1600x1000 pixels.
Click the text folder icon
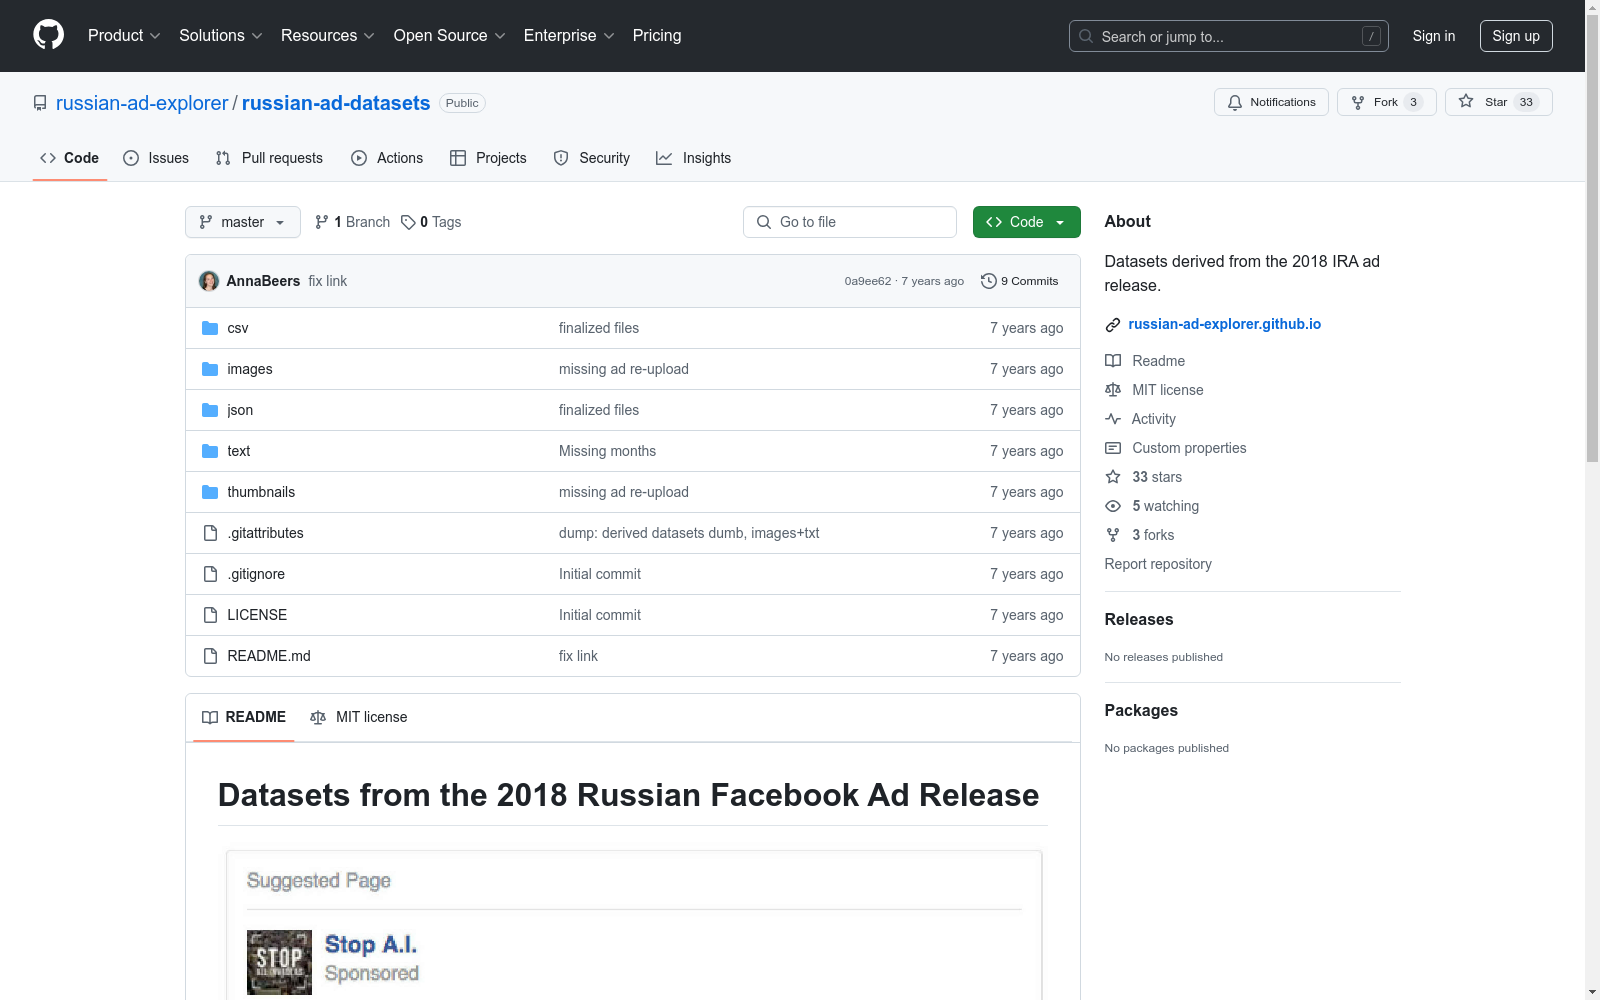(210, 451)
